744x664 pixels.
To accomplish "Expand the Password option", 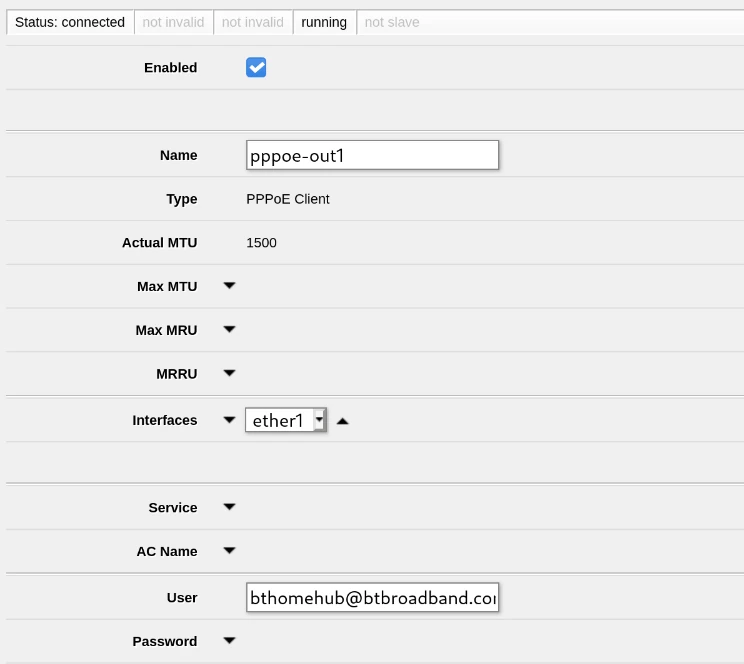I will click(229, 641).
